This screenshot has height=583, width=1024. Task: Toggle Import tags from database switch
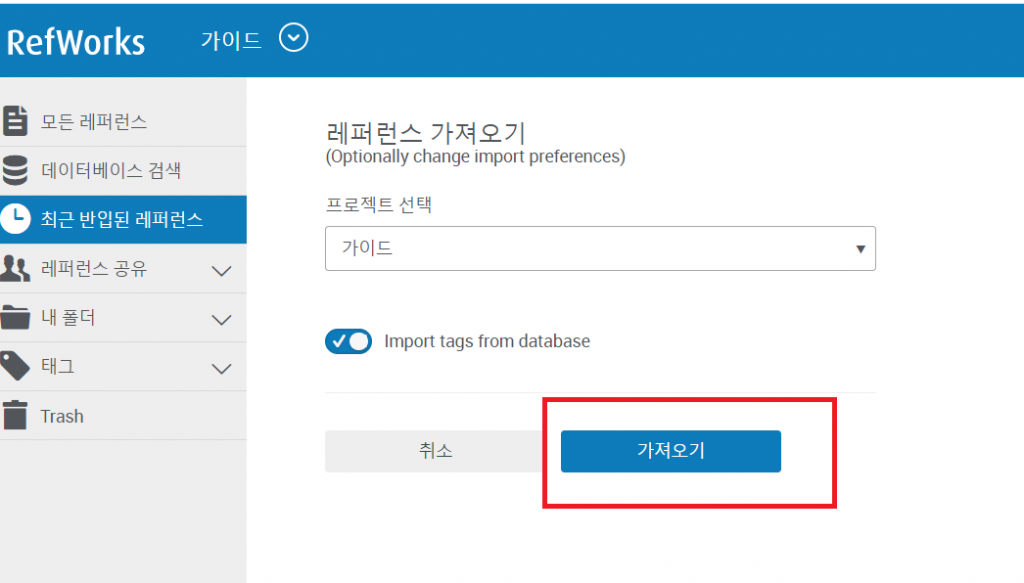[348, 341]
